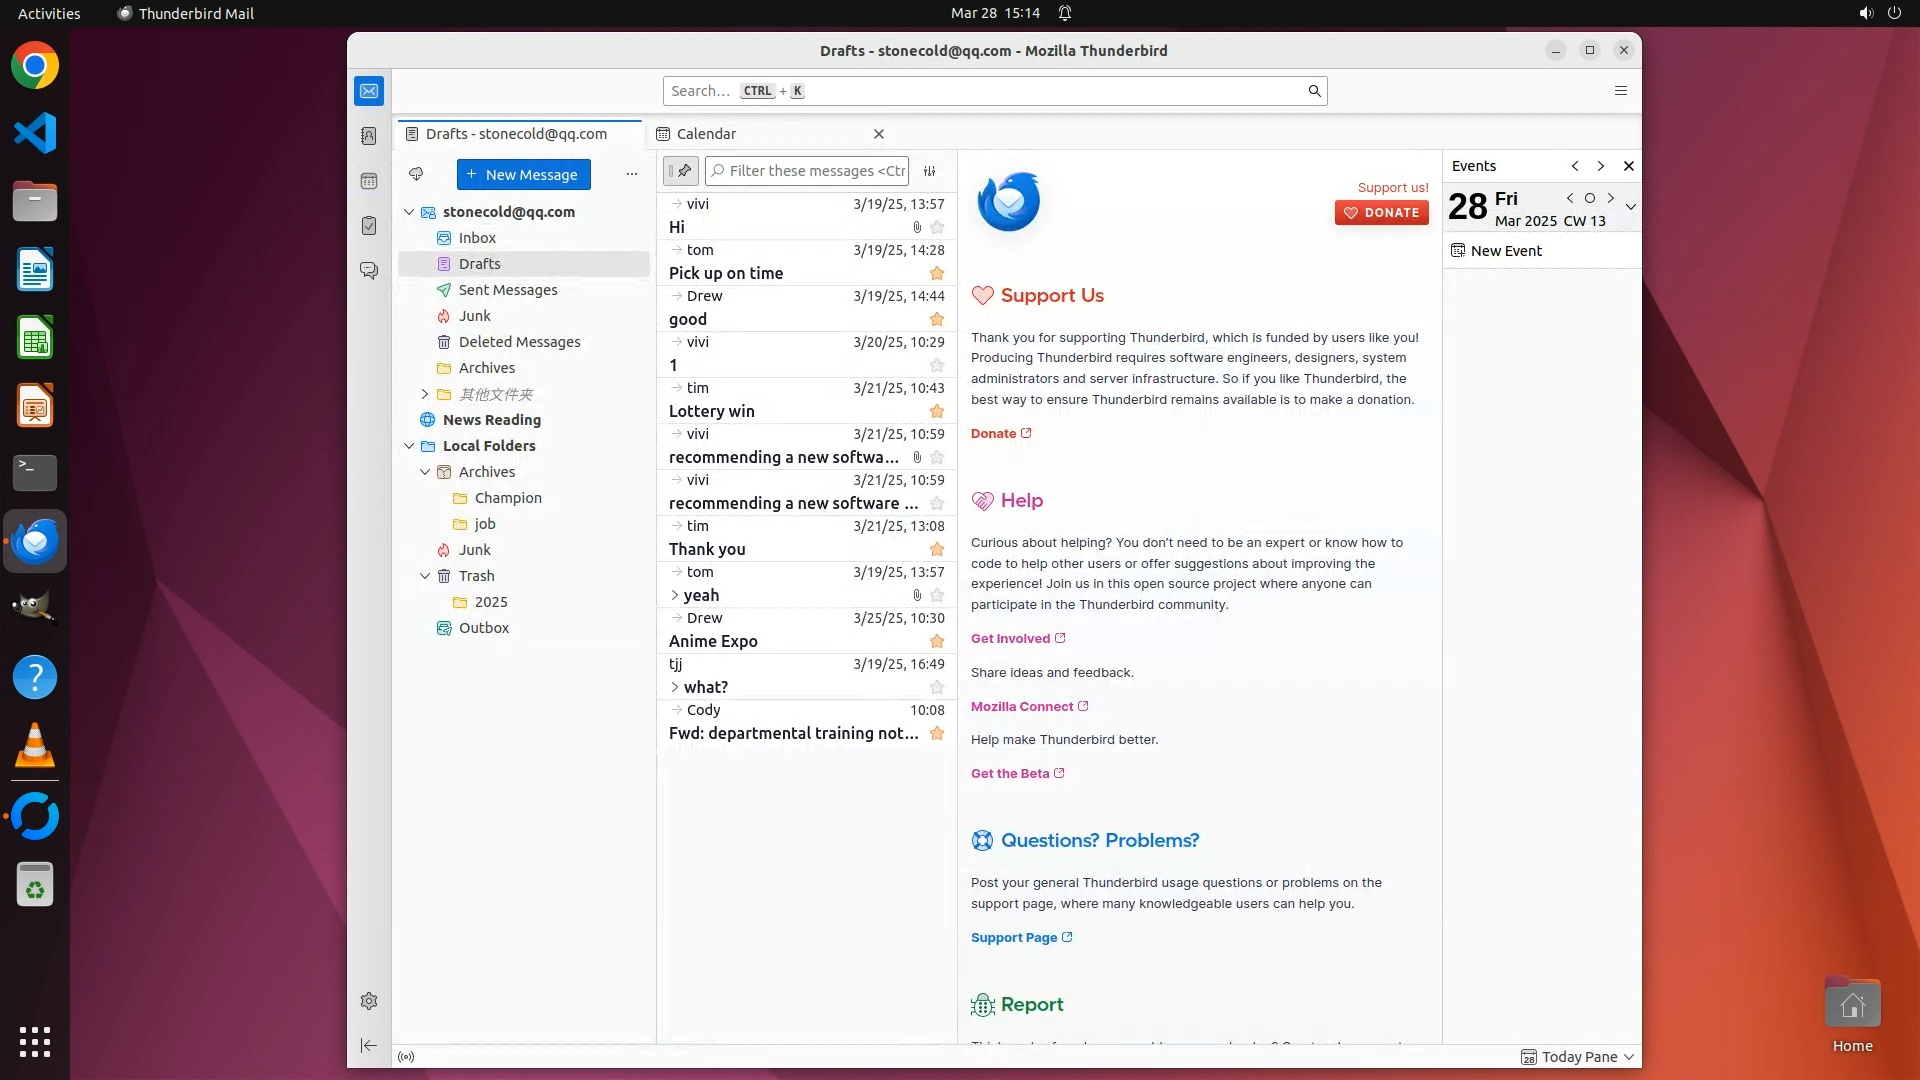Expand the 其他文件夹 folder
This screenshot has height=1080, width=1920.
coord(424,394)
